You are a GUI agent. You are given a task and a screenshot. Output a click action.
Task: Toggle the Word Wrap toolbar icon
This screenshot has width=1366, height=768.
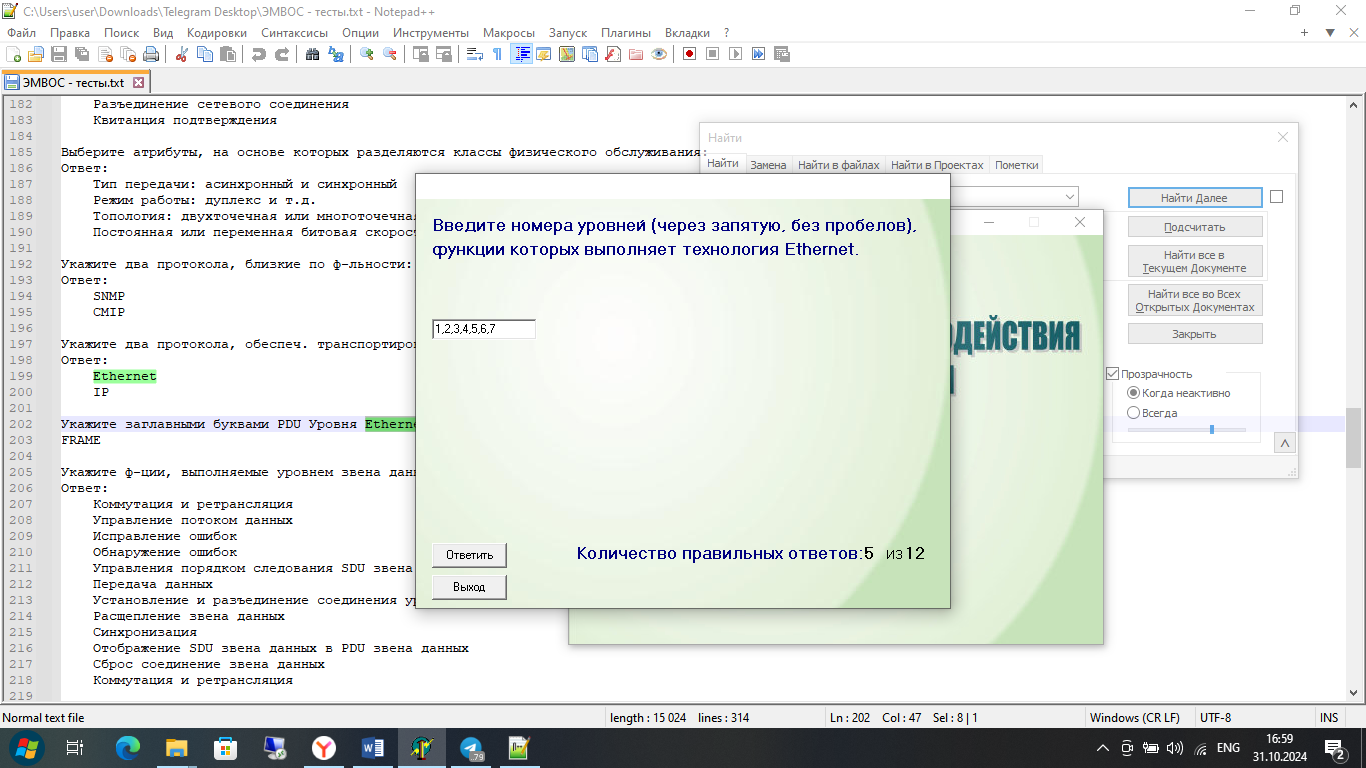(x=474, y=54)
